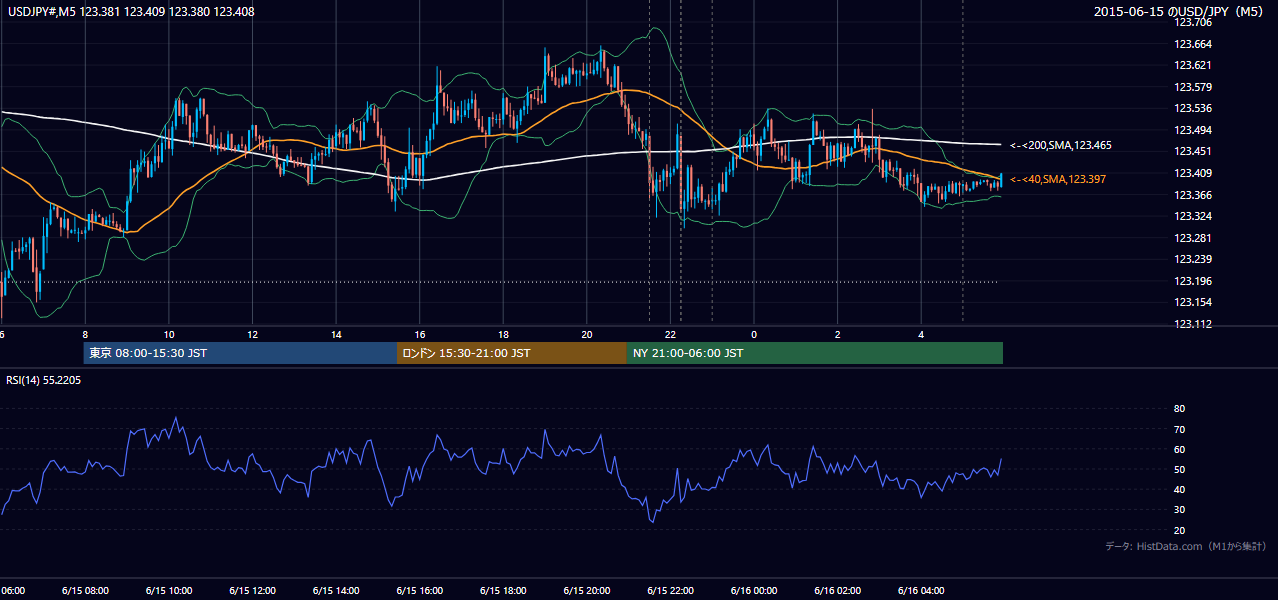Click price axis label 123.409
This screenshot has height=600, width=1278.
pyautogui.click(x=1192, y=173)
